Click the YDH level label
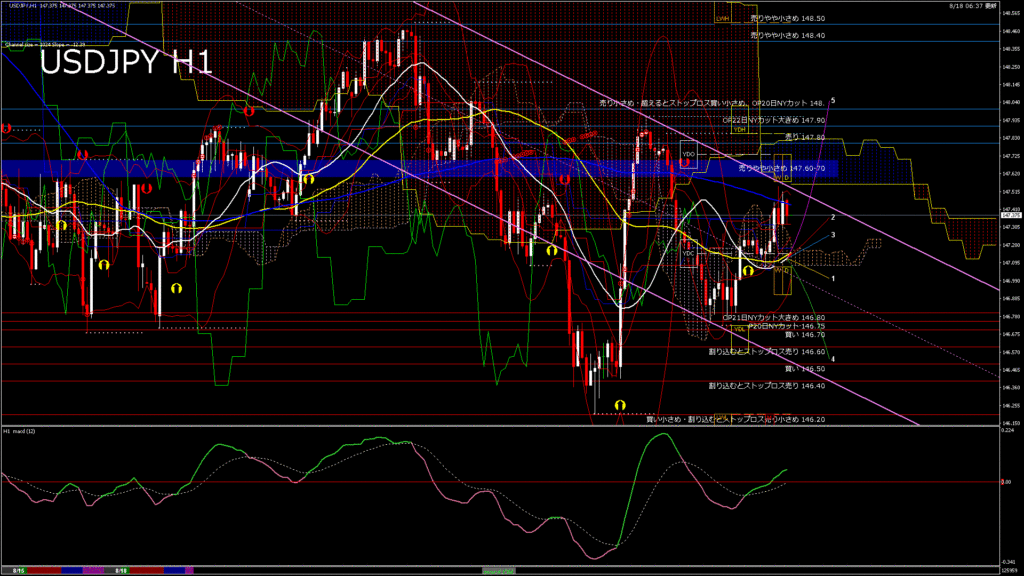This screenshot has height=576, width=1024. [x=740, y=129]
